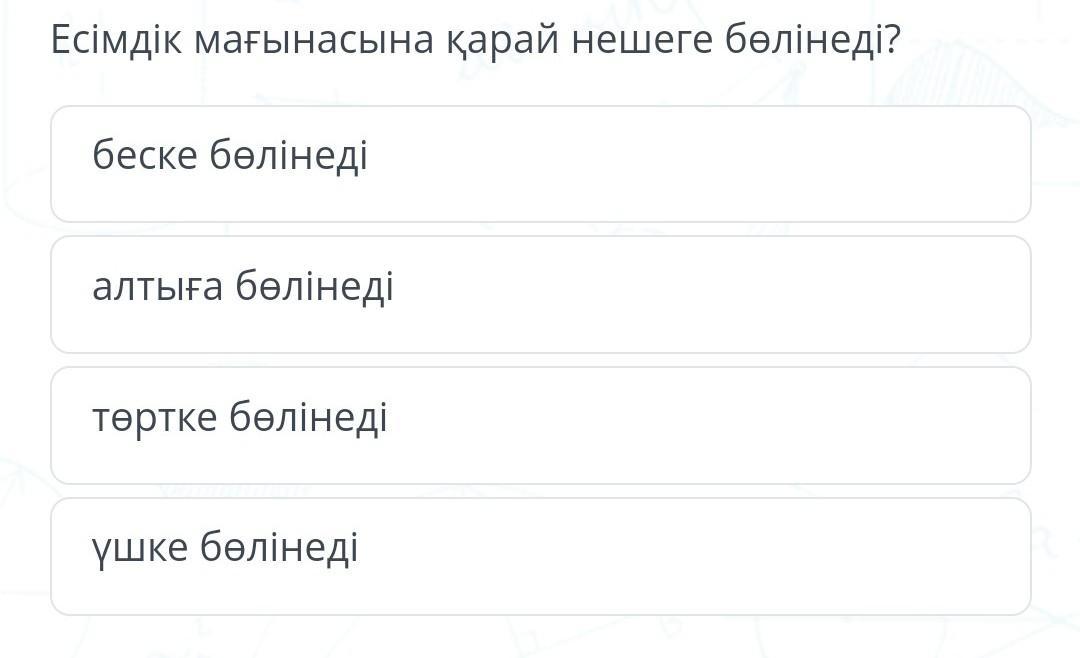Choose the option "төртке бөлінеді"
The height and width of the screenshot is (658, 1080).
[540, 425]
